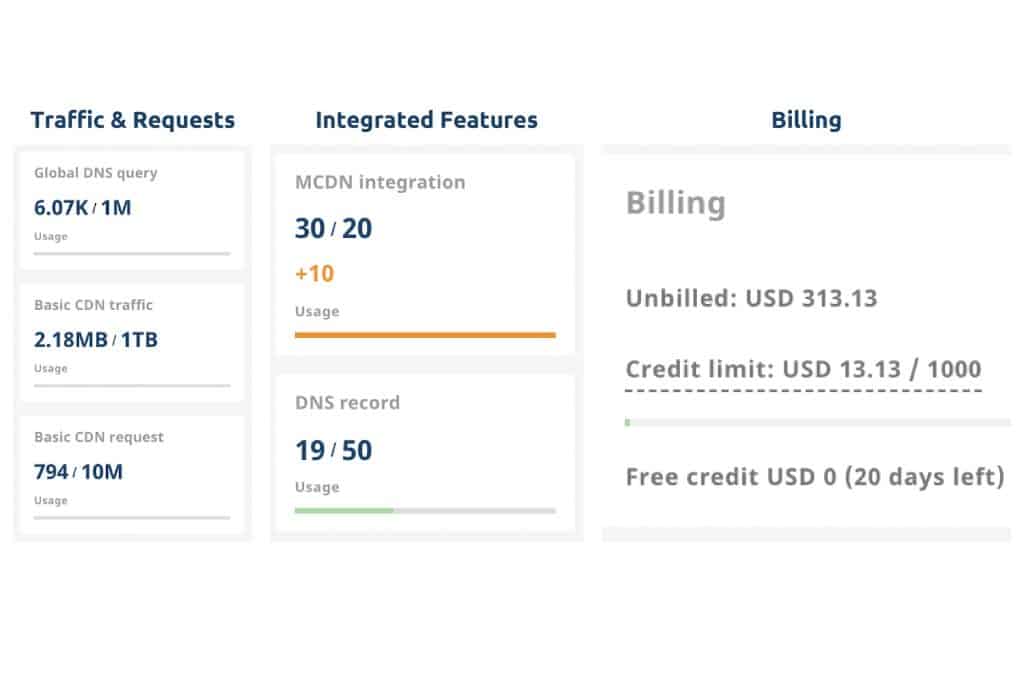Viewport: 1024px width, 686px height.
Task: Click the 30 / 20 MCDN value
Action: click(x=333, y=228)
